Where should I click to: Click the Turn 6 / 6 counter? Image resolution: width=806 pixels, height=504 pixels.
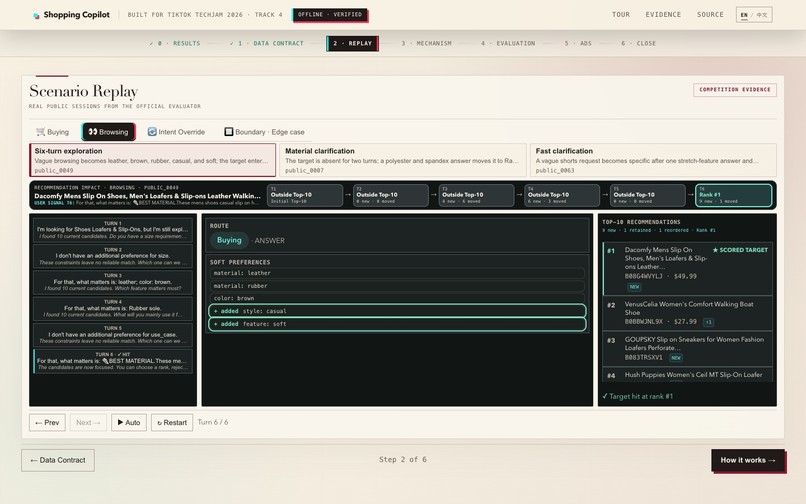pyautogui.click(x=213, y=422)
